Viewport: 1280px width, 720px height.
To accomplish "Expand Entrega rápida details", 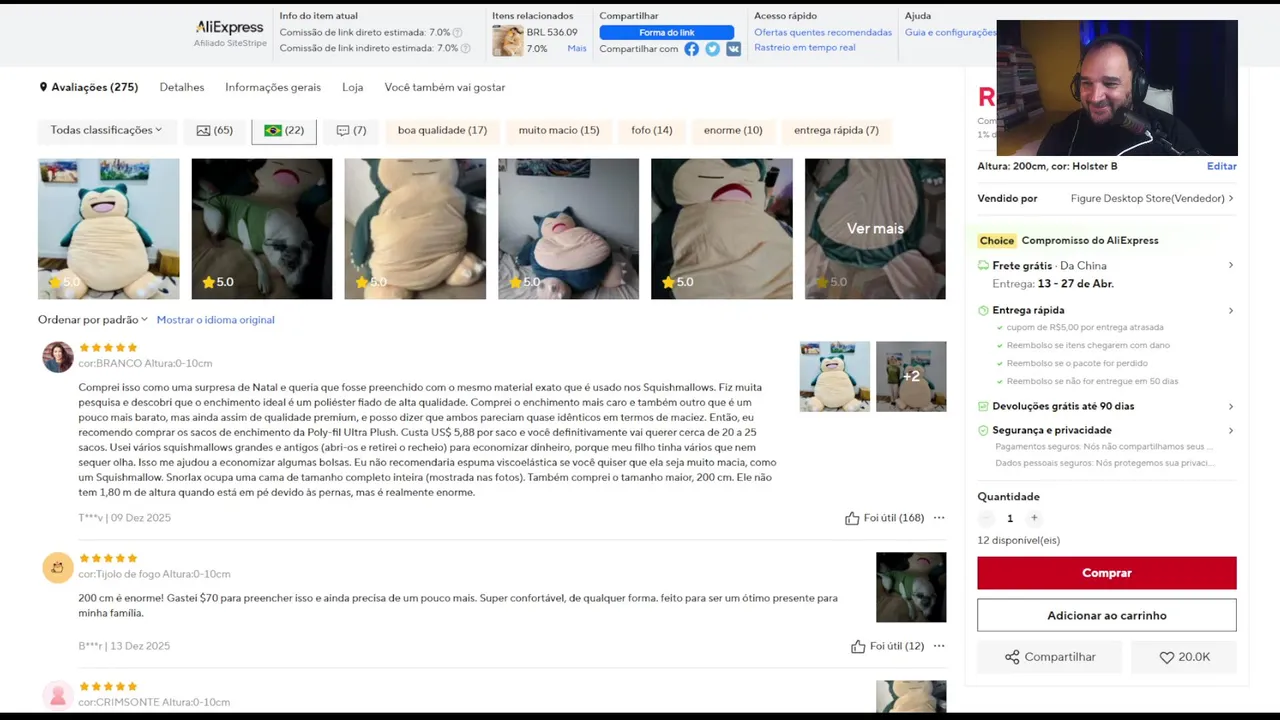I will click(x=1230, y=310).
